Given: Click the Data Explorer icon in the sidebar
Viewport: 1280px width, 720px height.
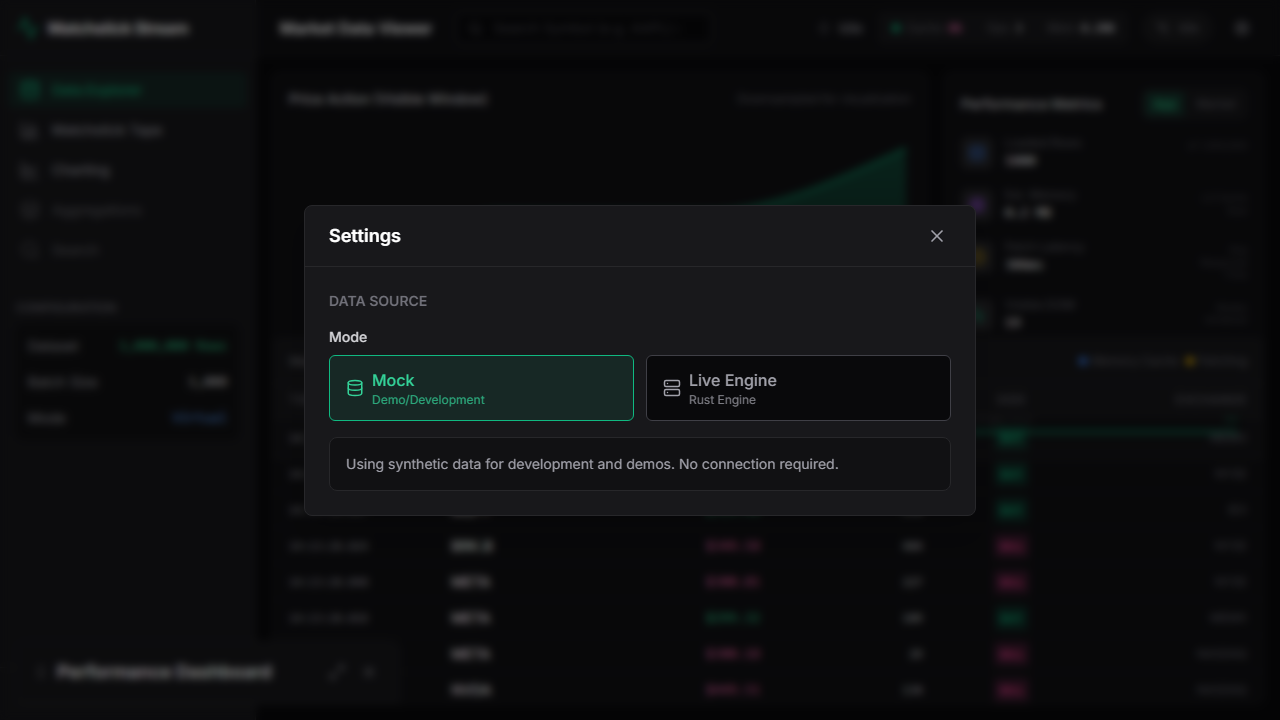Looking at the screenshot, I should pos(30,89).
